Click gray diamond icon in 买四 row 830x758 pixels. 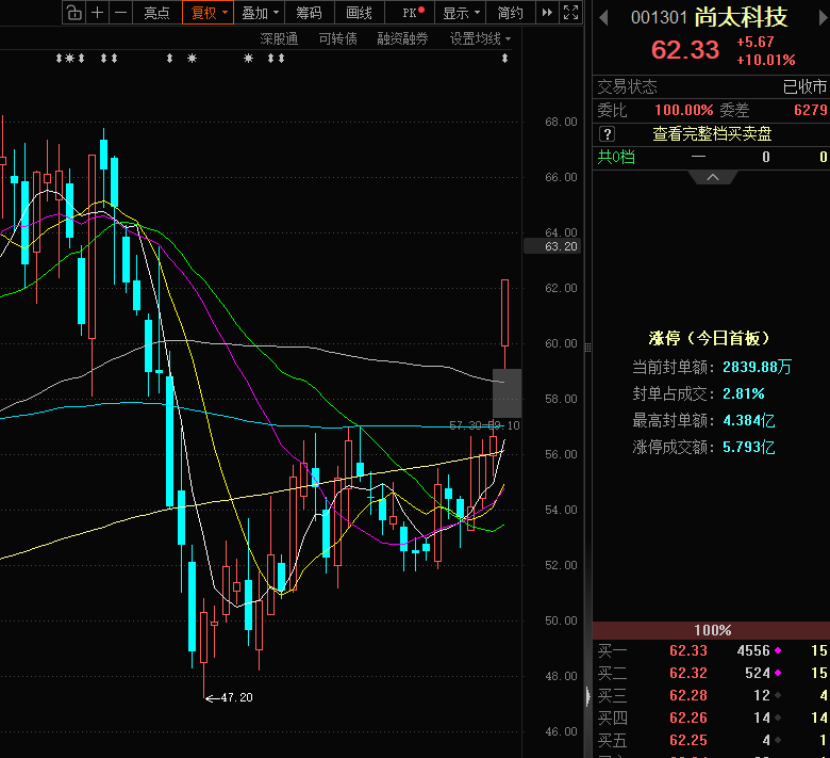pos(778,718)
